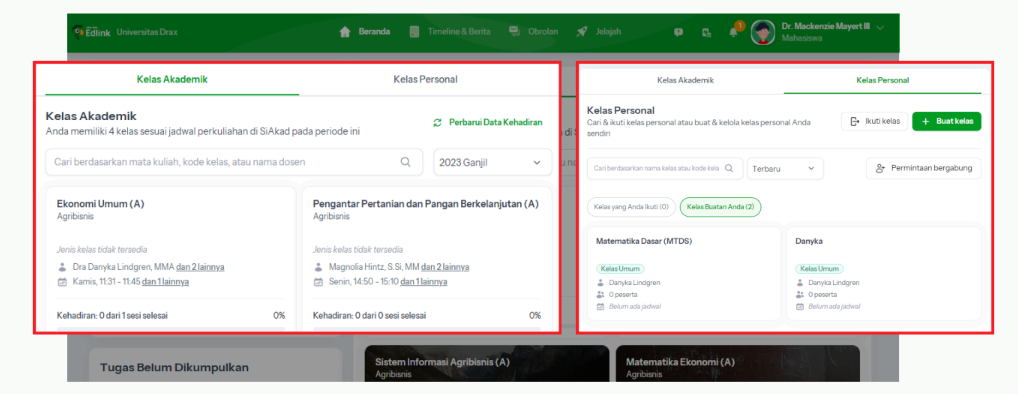Open Pengantar Pertanian dan Pangan Berkelanjutan class

click(x=427, y=260)
